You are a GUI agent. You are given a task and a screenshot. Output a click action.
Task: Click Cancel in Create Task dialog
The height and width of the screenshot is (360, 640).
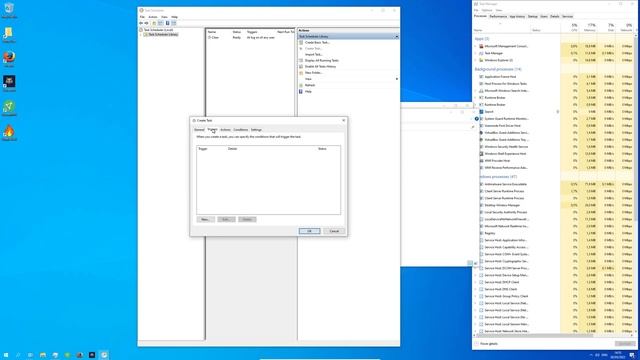point(334,231)
